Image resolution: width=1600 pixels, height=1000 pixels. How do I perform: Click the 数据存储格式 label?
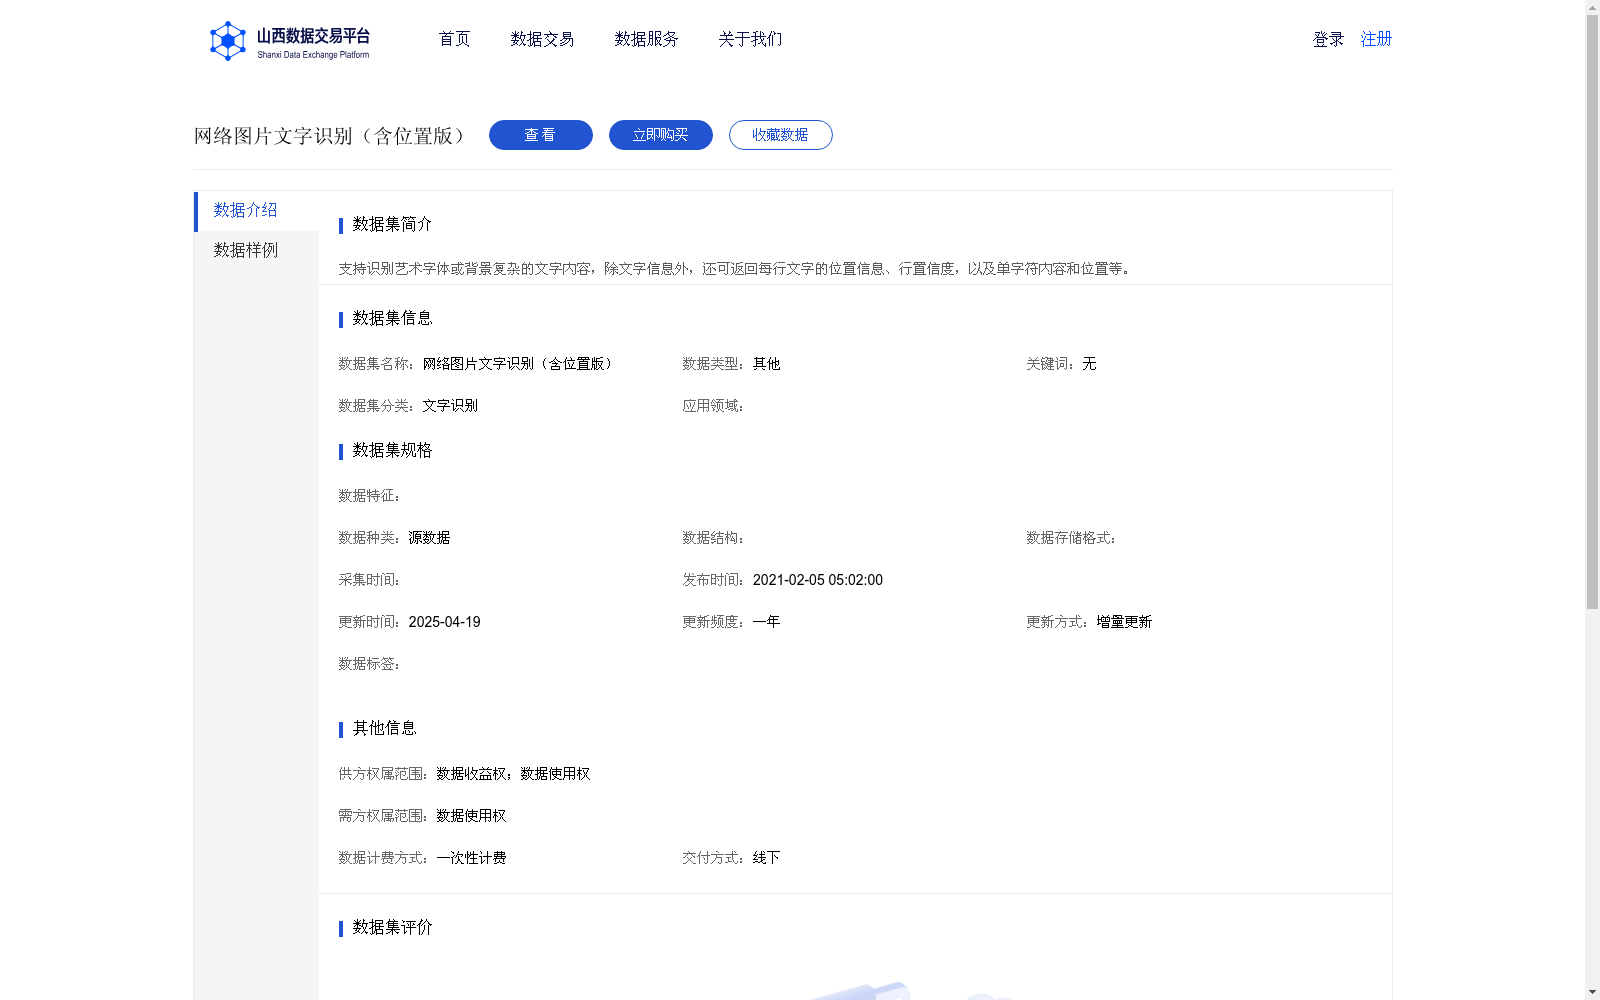[x=1071, y=538]
